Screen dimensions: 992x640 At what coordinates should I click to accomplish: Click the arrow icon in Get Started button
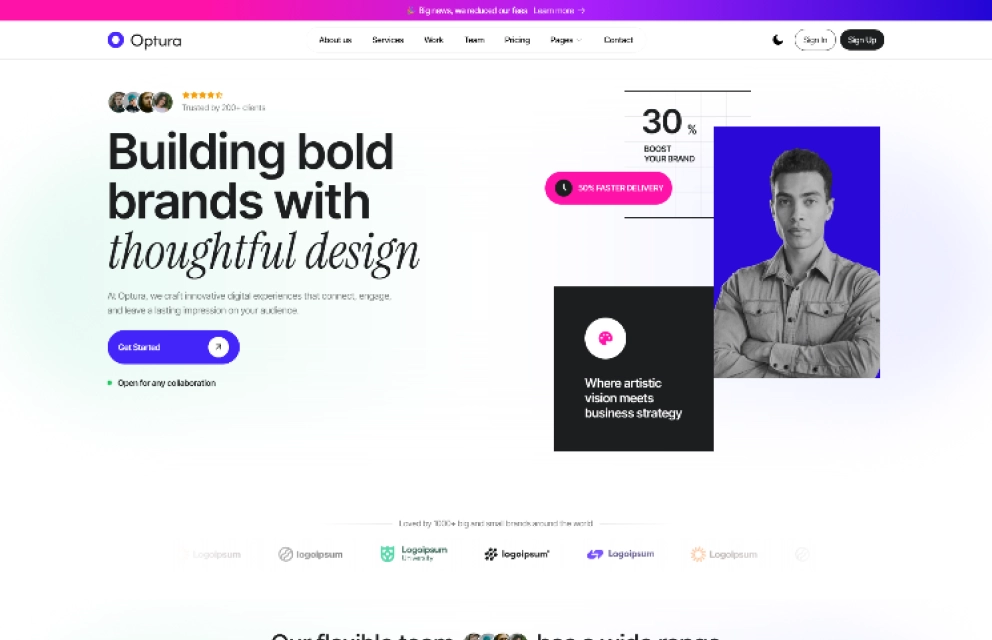point(218,347)
